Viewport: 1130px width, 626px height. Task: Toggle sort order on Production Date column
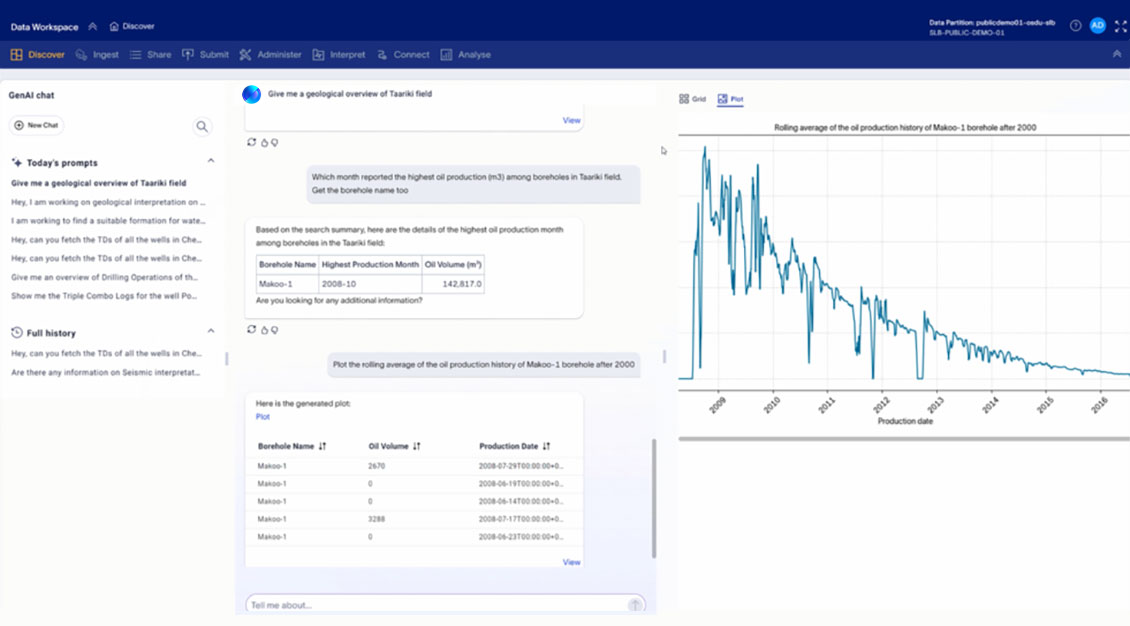pyautogui.click(x=547, y=445)
